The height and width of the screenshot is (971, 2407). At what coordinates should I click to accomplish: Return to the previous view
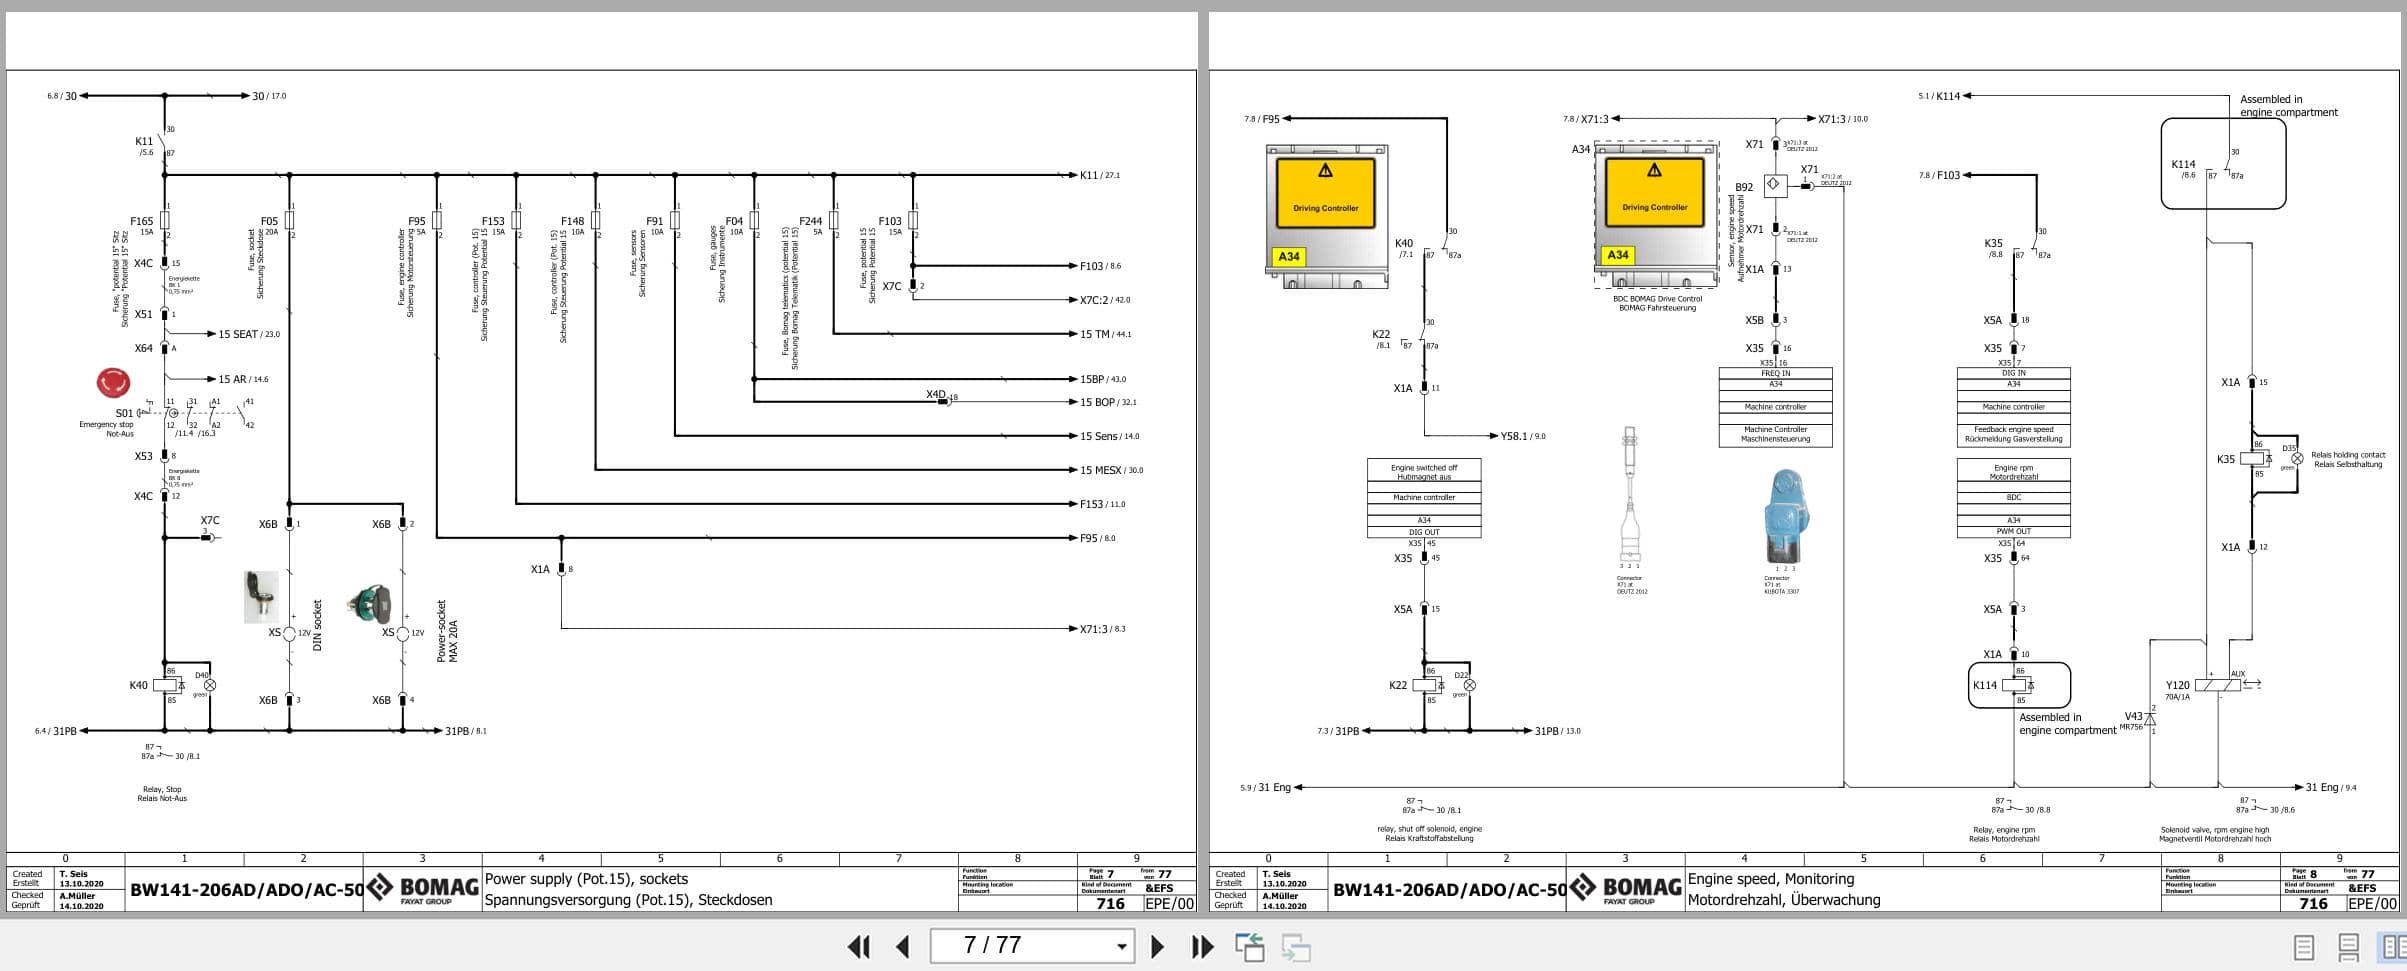[1251, 945]
